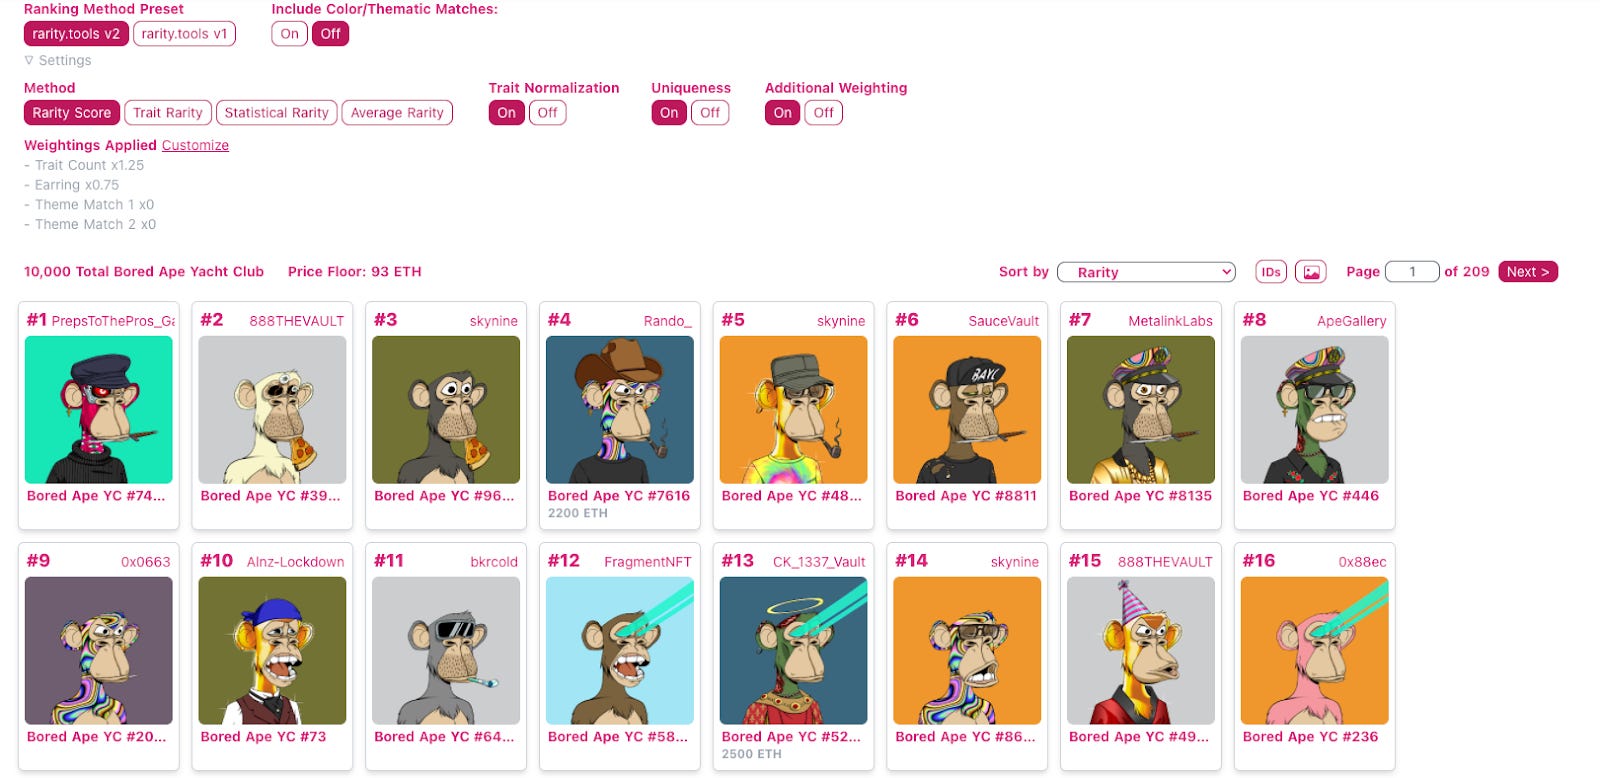Screen dimensions: 1600x778
Task: Click owner 0x0663 on rank #9
Action: 146,562
